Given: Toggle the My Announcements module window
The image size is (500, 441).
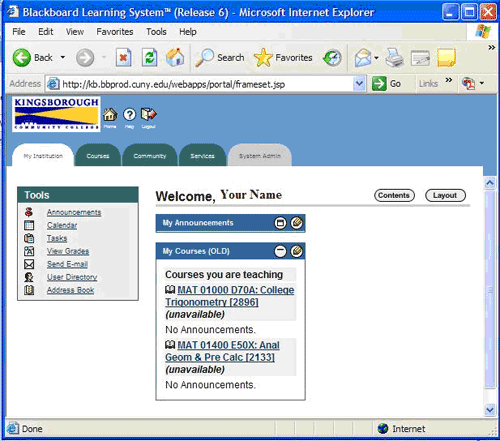Looking at the screenshot, I should (280, 223).
